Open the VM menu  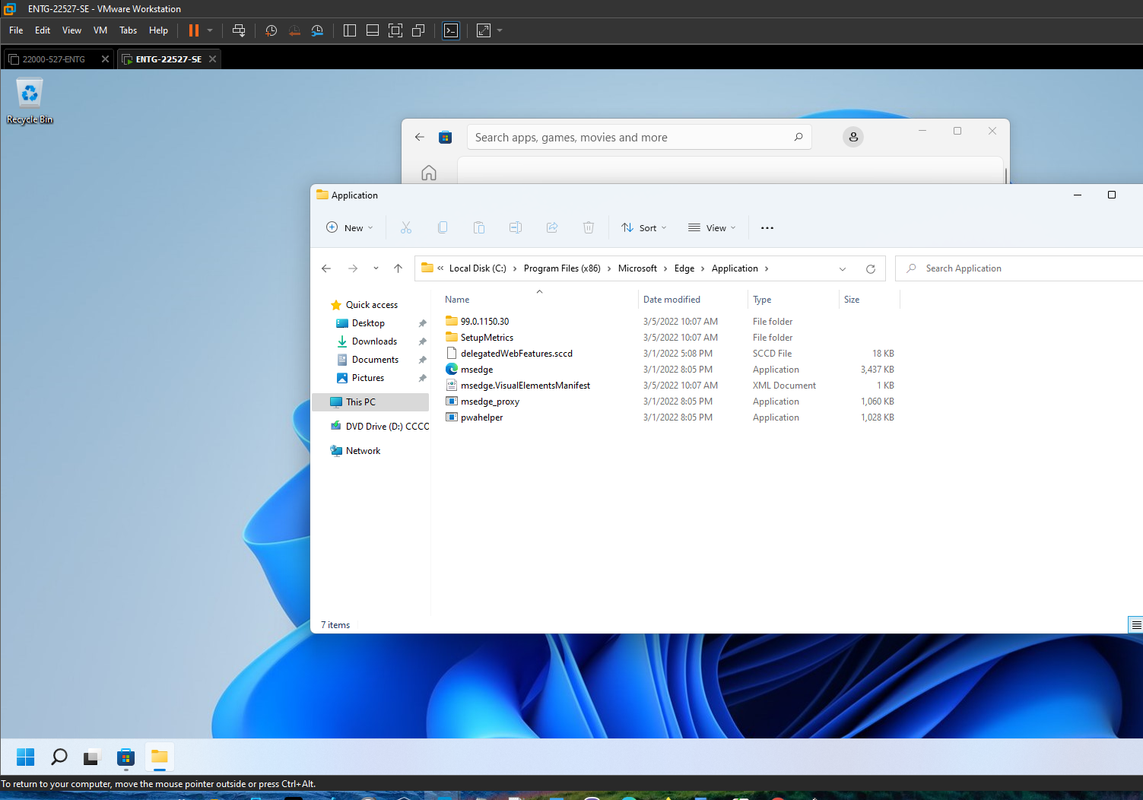[x=101, y=31]
